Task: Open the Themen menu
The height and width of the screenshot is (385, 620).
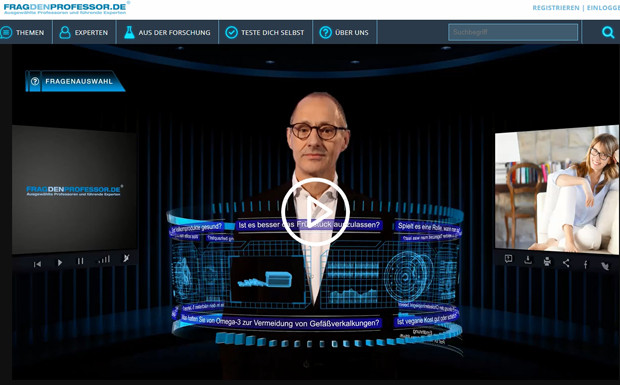Action: point(23,32)
